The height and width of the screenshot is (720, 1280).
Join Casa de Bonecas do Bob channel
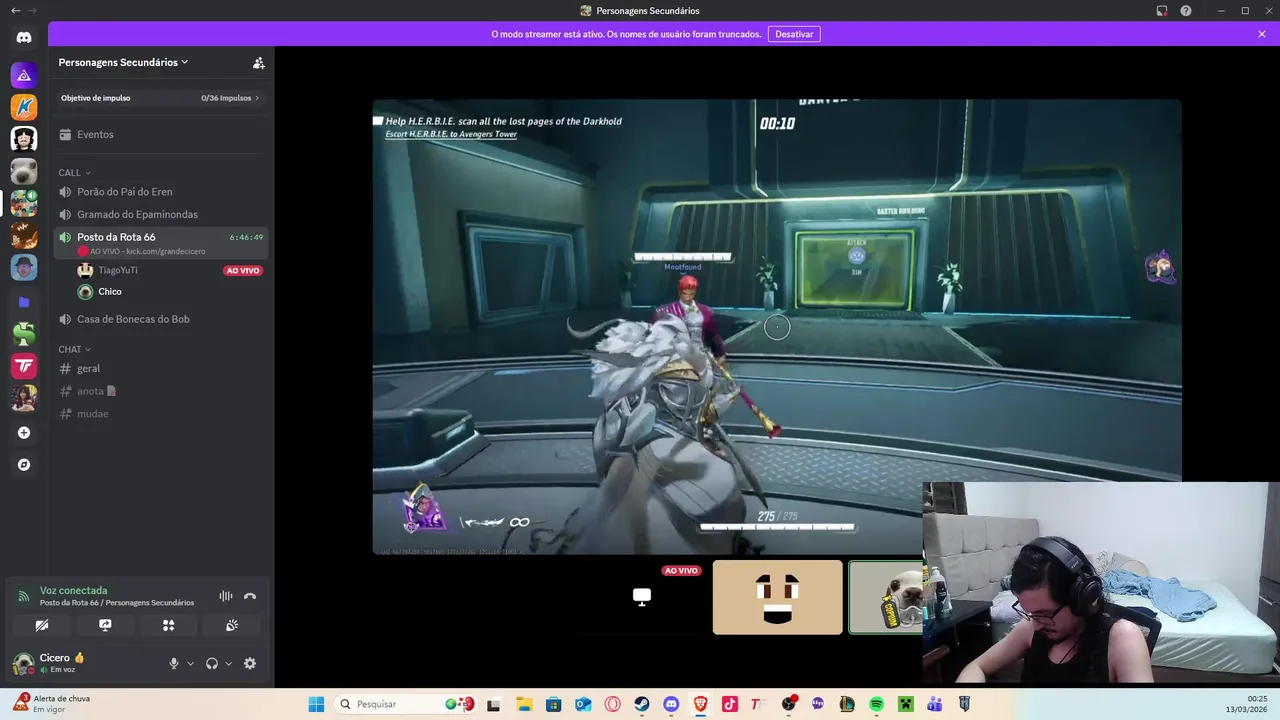[160, 319]
